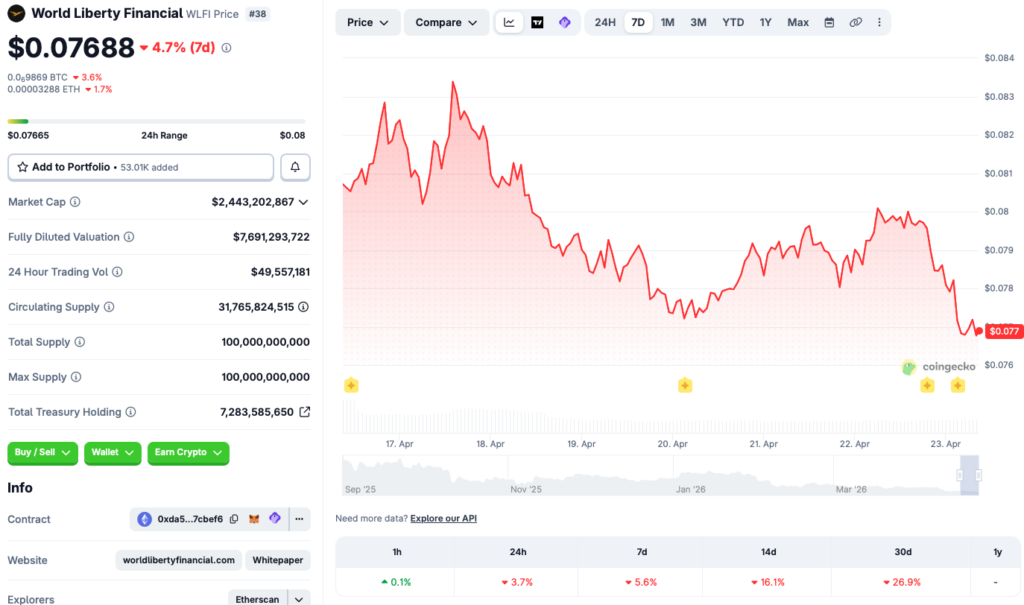Click the chart link share icon
The height and width of the screenshot is (605, 1024).
coord(855,22)
